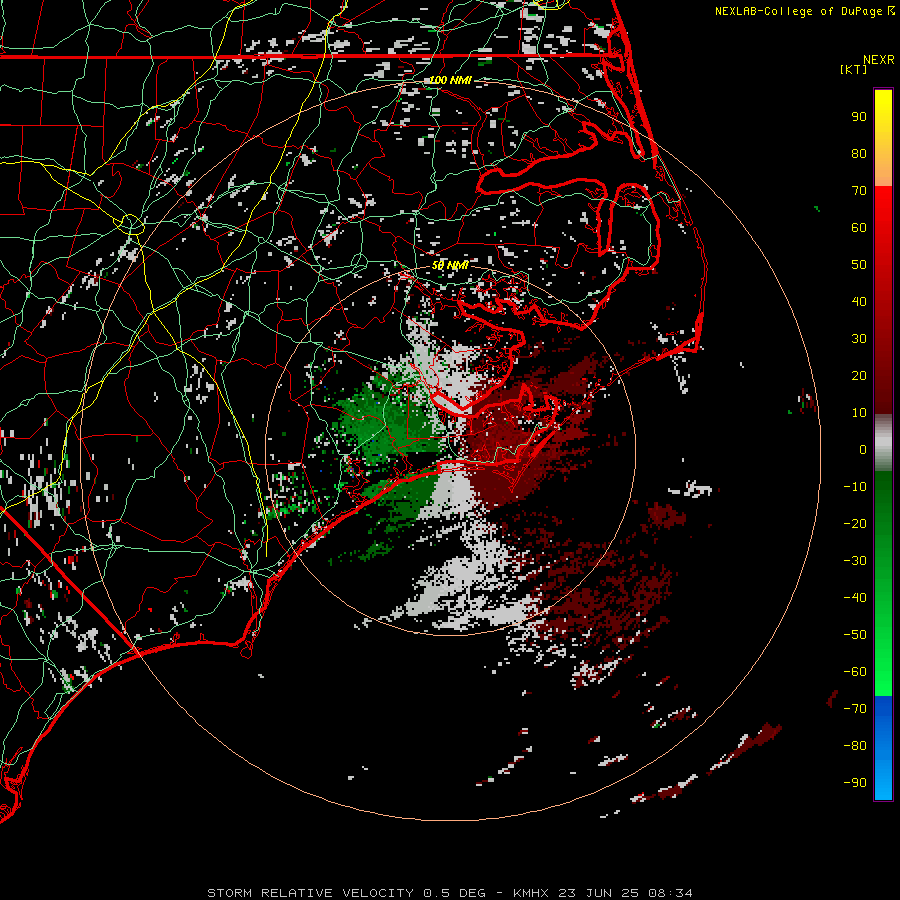Image resolution: width=900 pixels, height=900 pixels.
Task: Click the 40 value on the velocity scale
Action: [859, 302]
